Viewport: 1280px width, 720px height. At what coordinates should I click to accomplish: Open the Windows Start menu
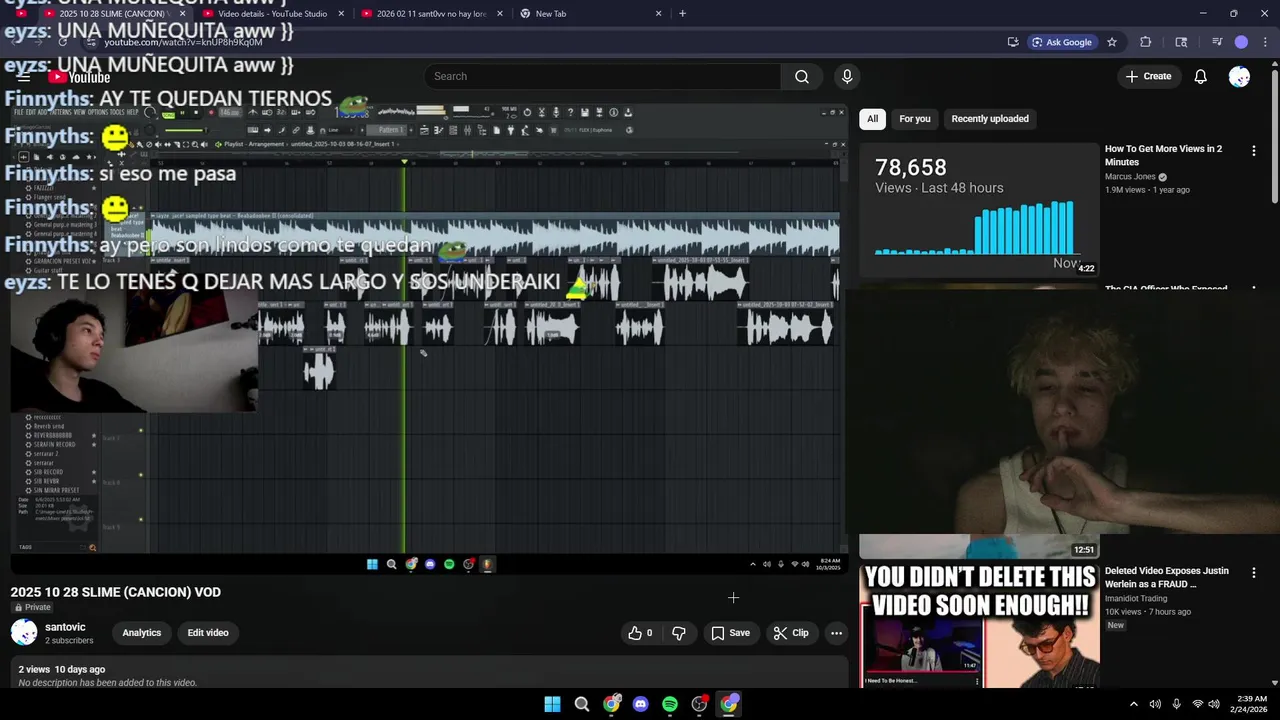[x=552, y=704]
